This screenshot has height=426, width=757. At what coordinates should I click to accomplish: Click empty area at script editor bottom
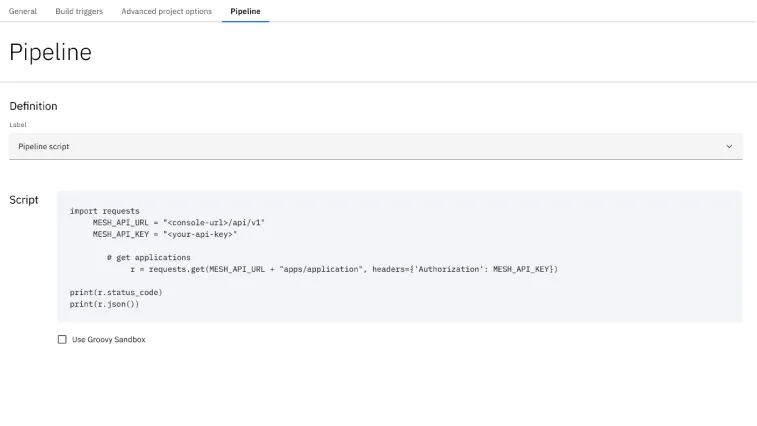tap(400, 315)
